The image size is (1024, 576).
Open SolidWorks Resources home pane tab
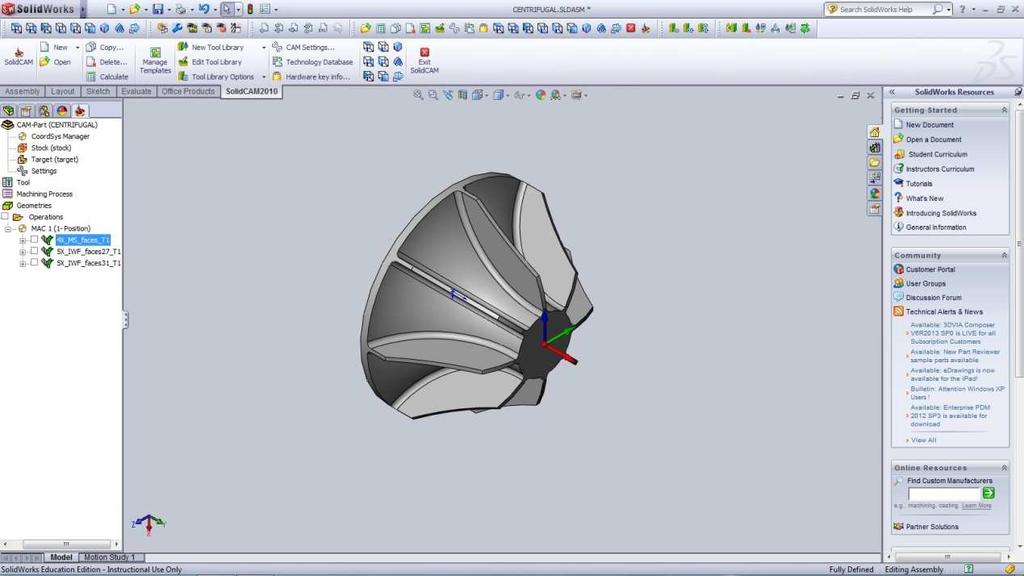coord(874,133)
